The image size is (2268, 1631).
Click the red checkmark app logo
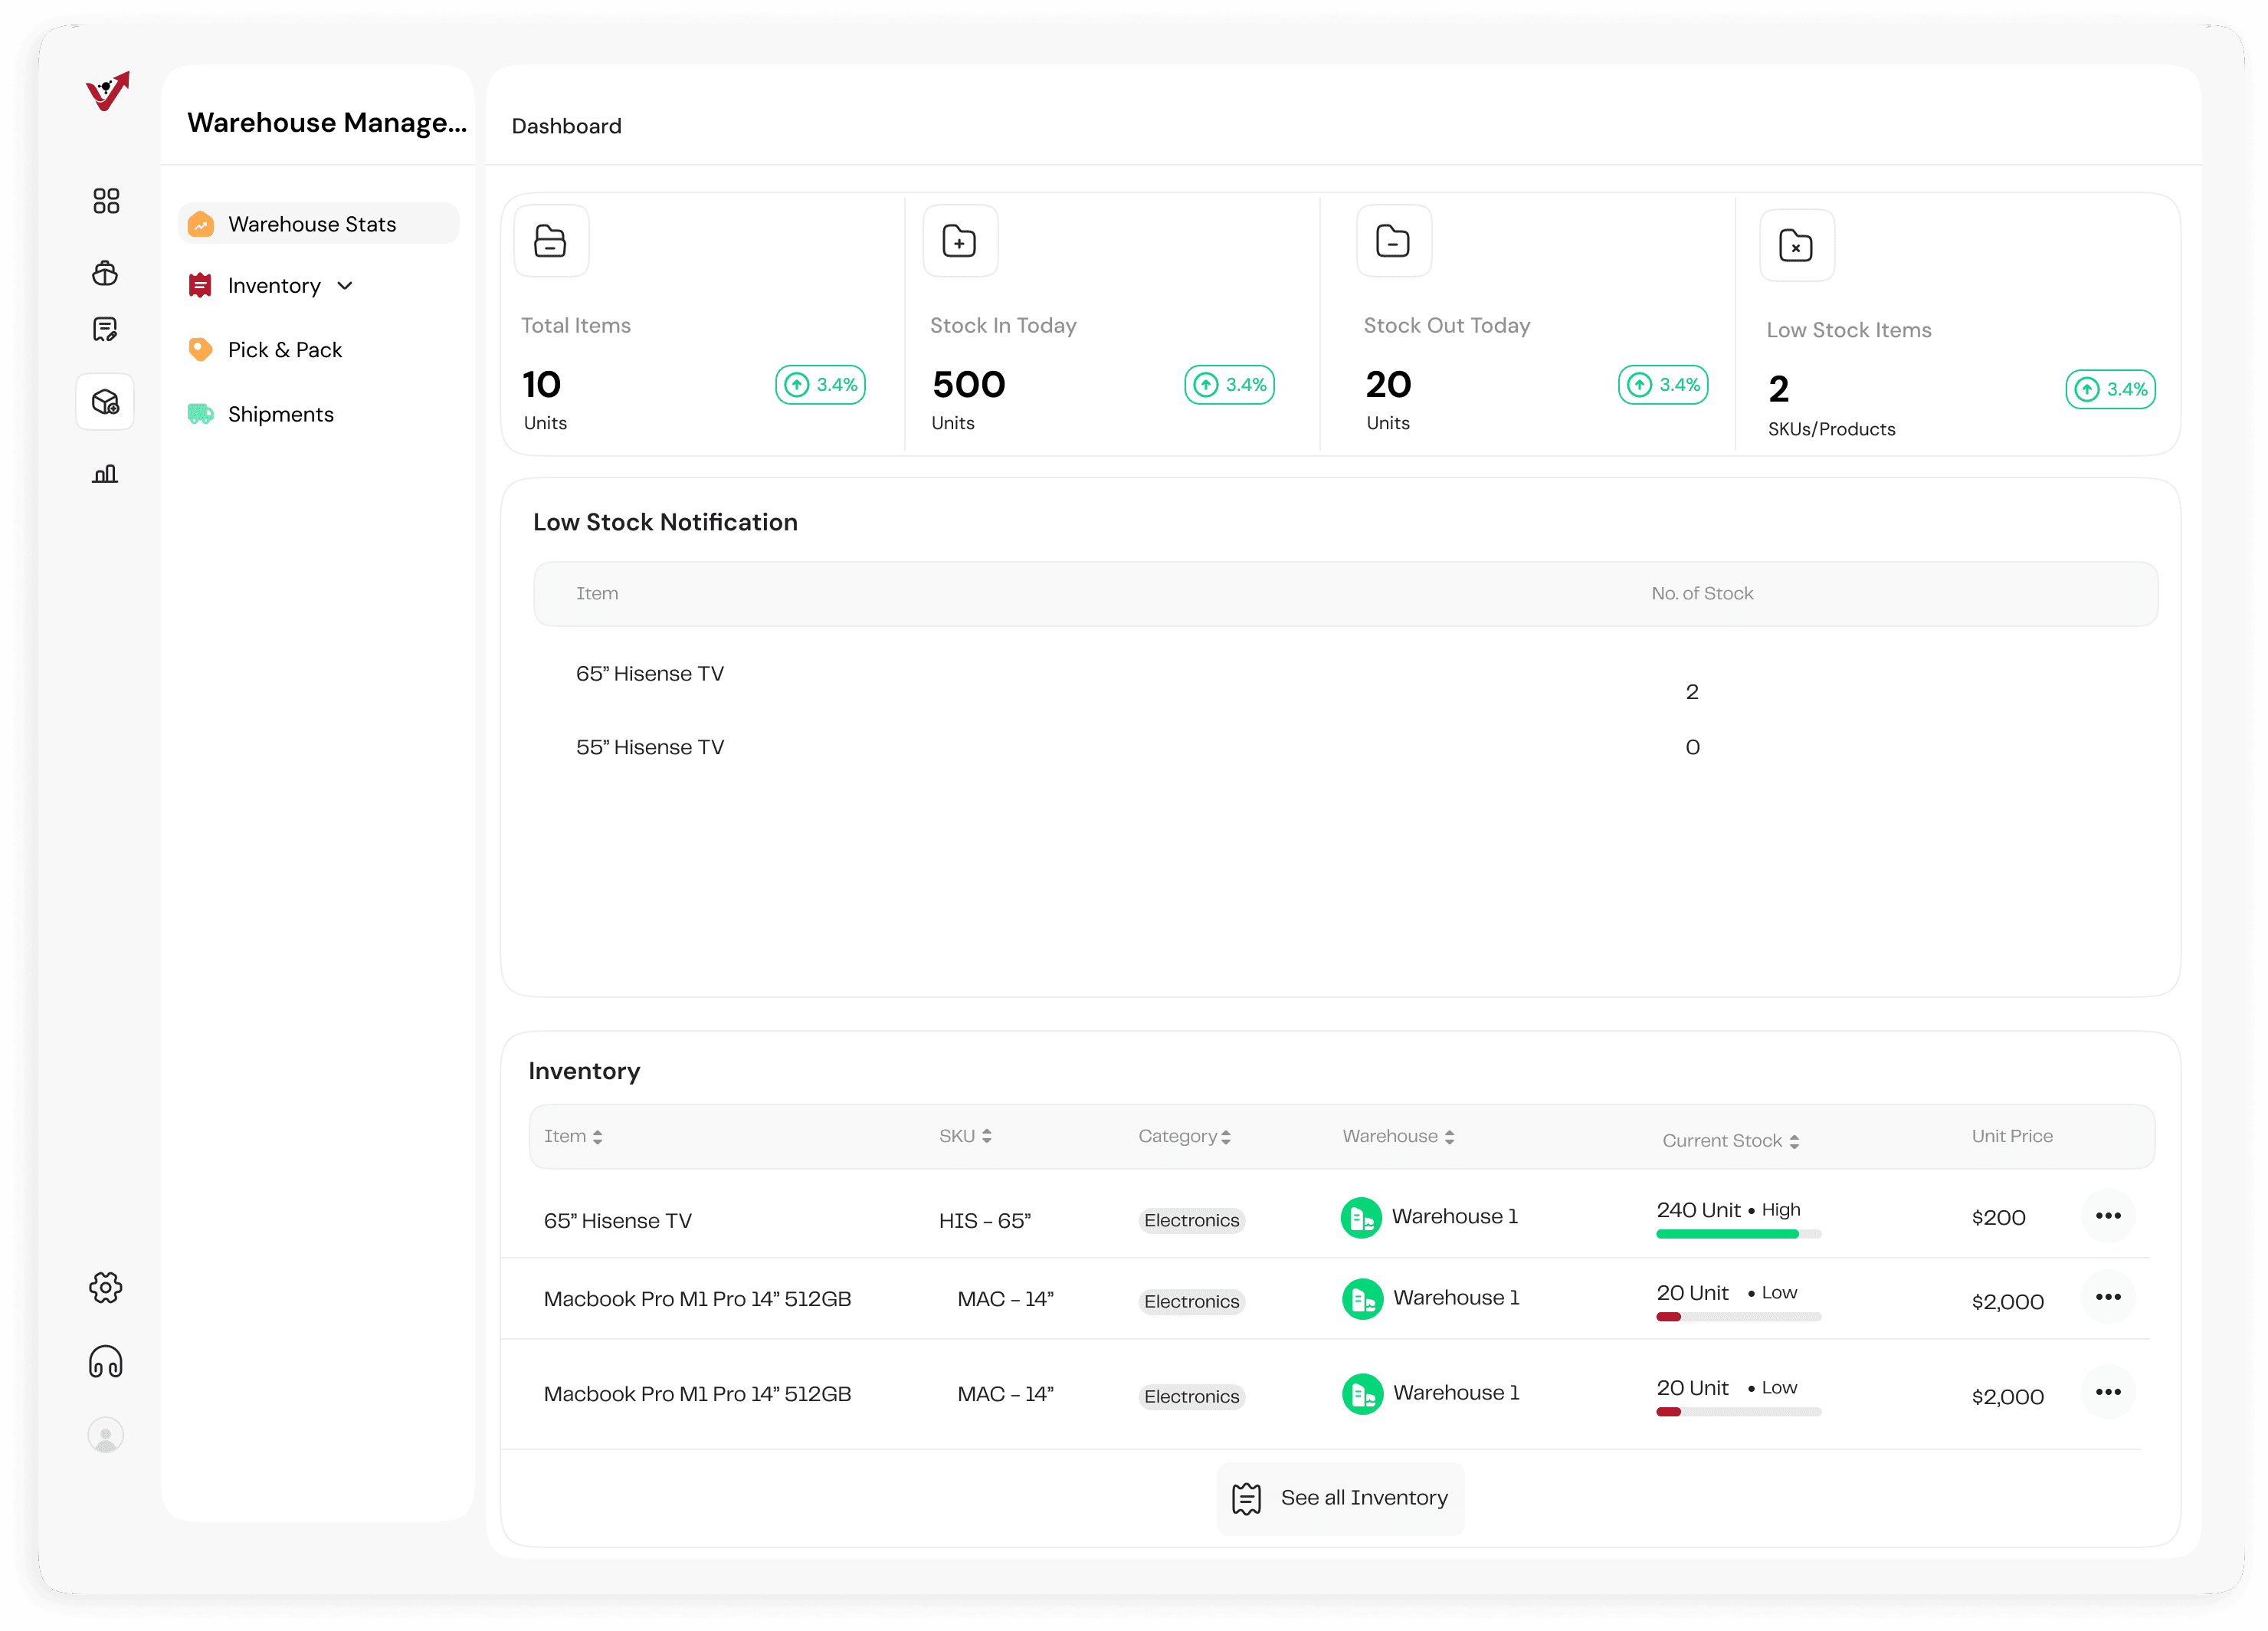[x=107, y=90]
